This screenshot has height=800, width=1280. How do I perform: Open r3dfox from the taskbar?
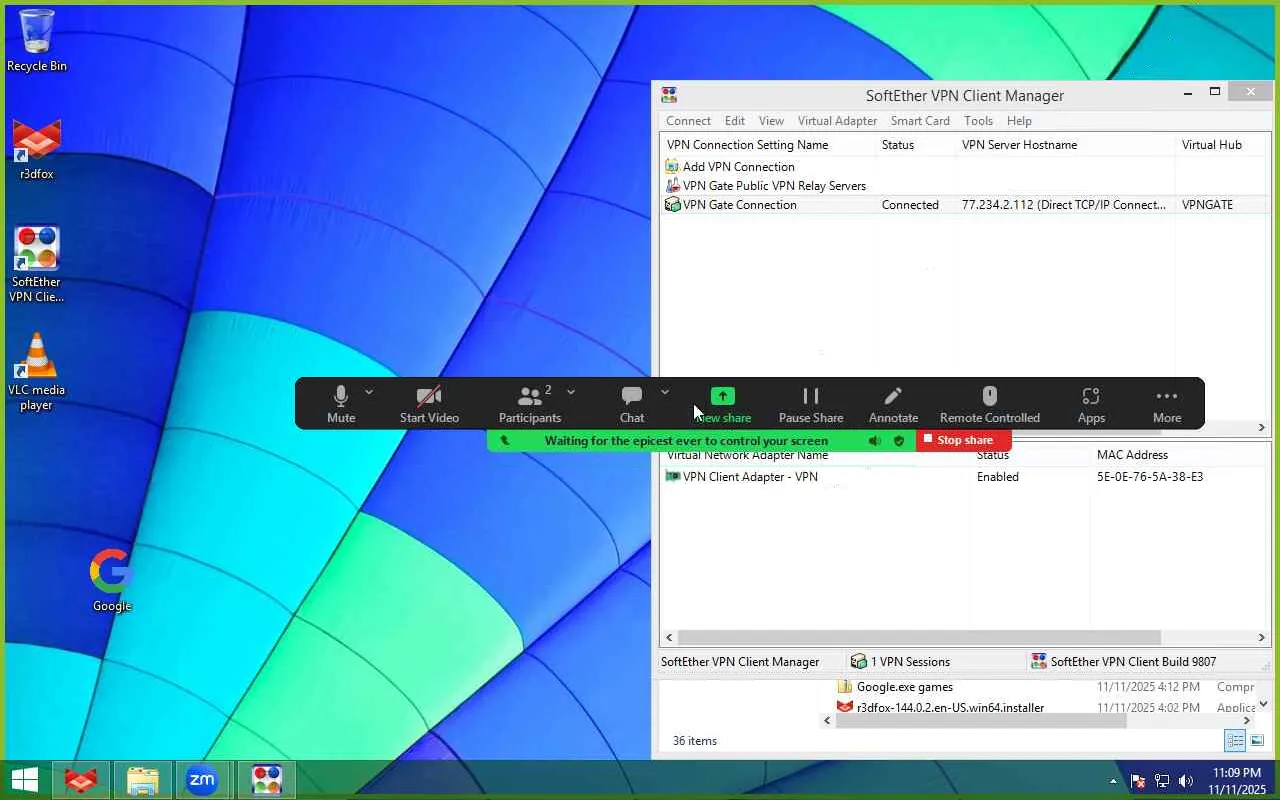pyautogui.click(x=80, y=780)
